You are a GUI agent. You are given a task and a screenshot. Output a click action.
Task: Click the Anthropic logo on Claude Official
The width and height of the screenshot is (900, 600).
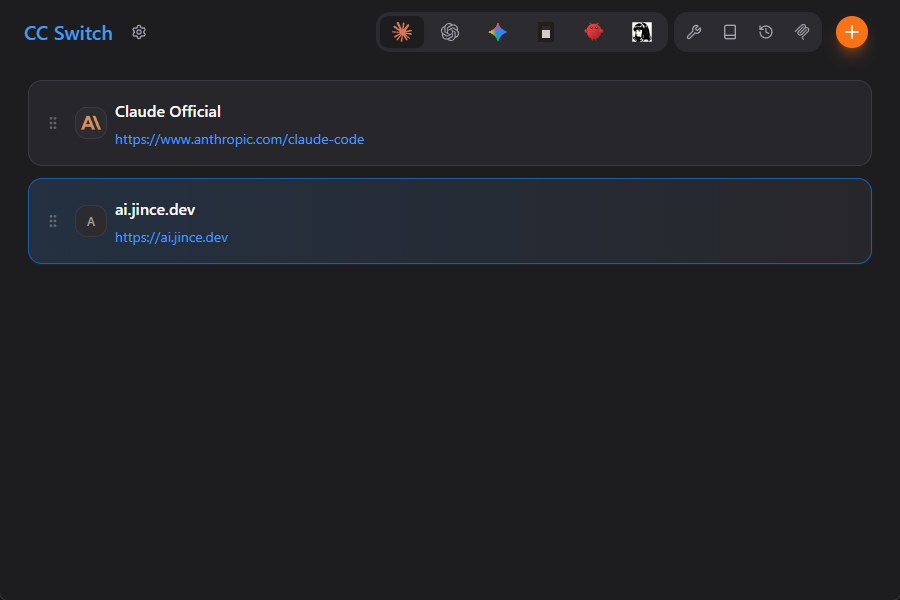click(91, 123)
